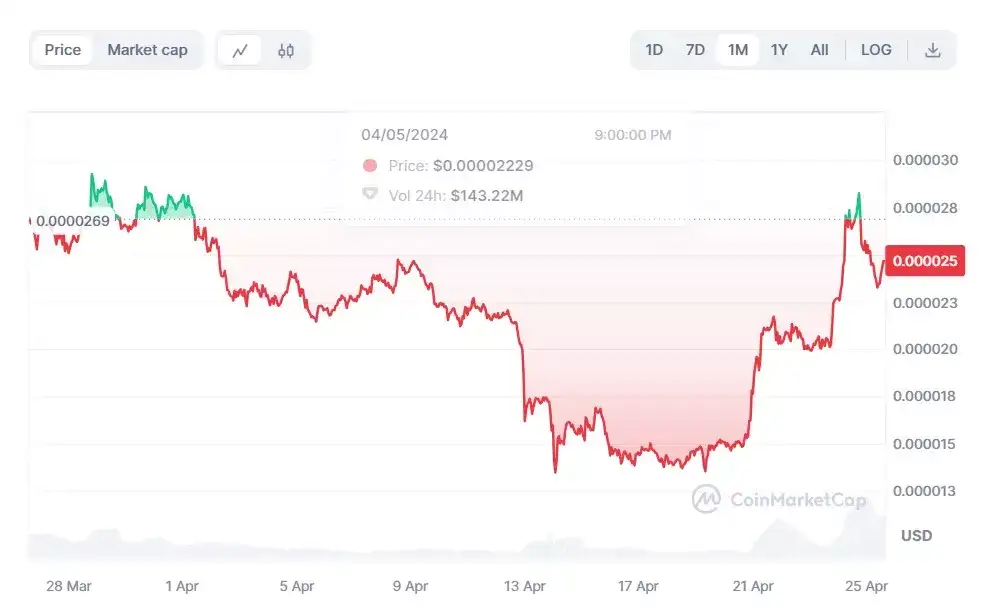984x616 pixels.
Task: Click the 0.000030 price axis label
Action: pos(925,160)
